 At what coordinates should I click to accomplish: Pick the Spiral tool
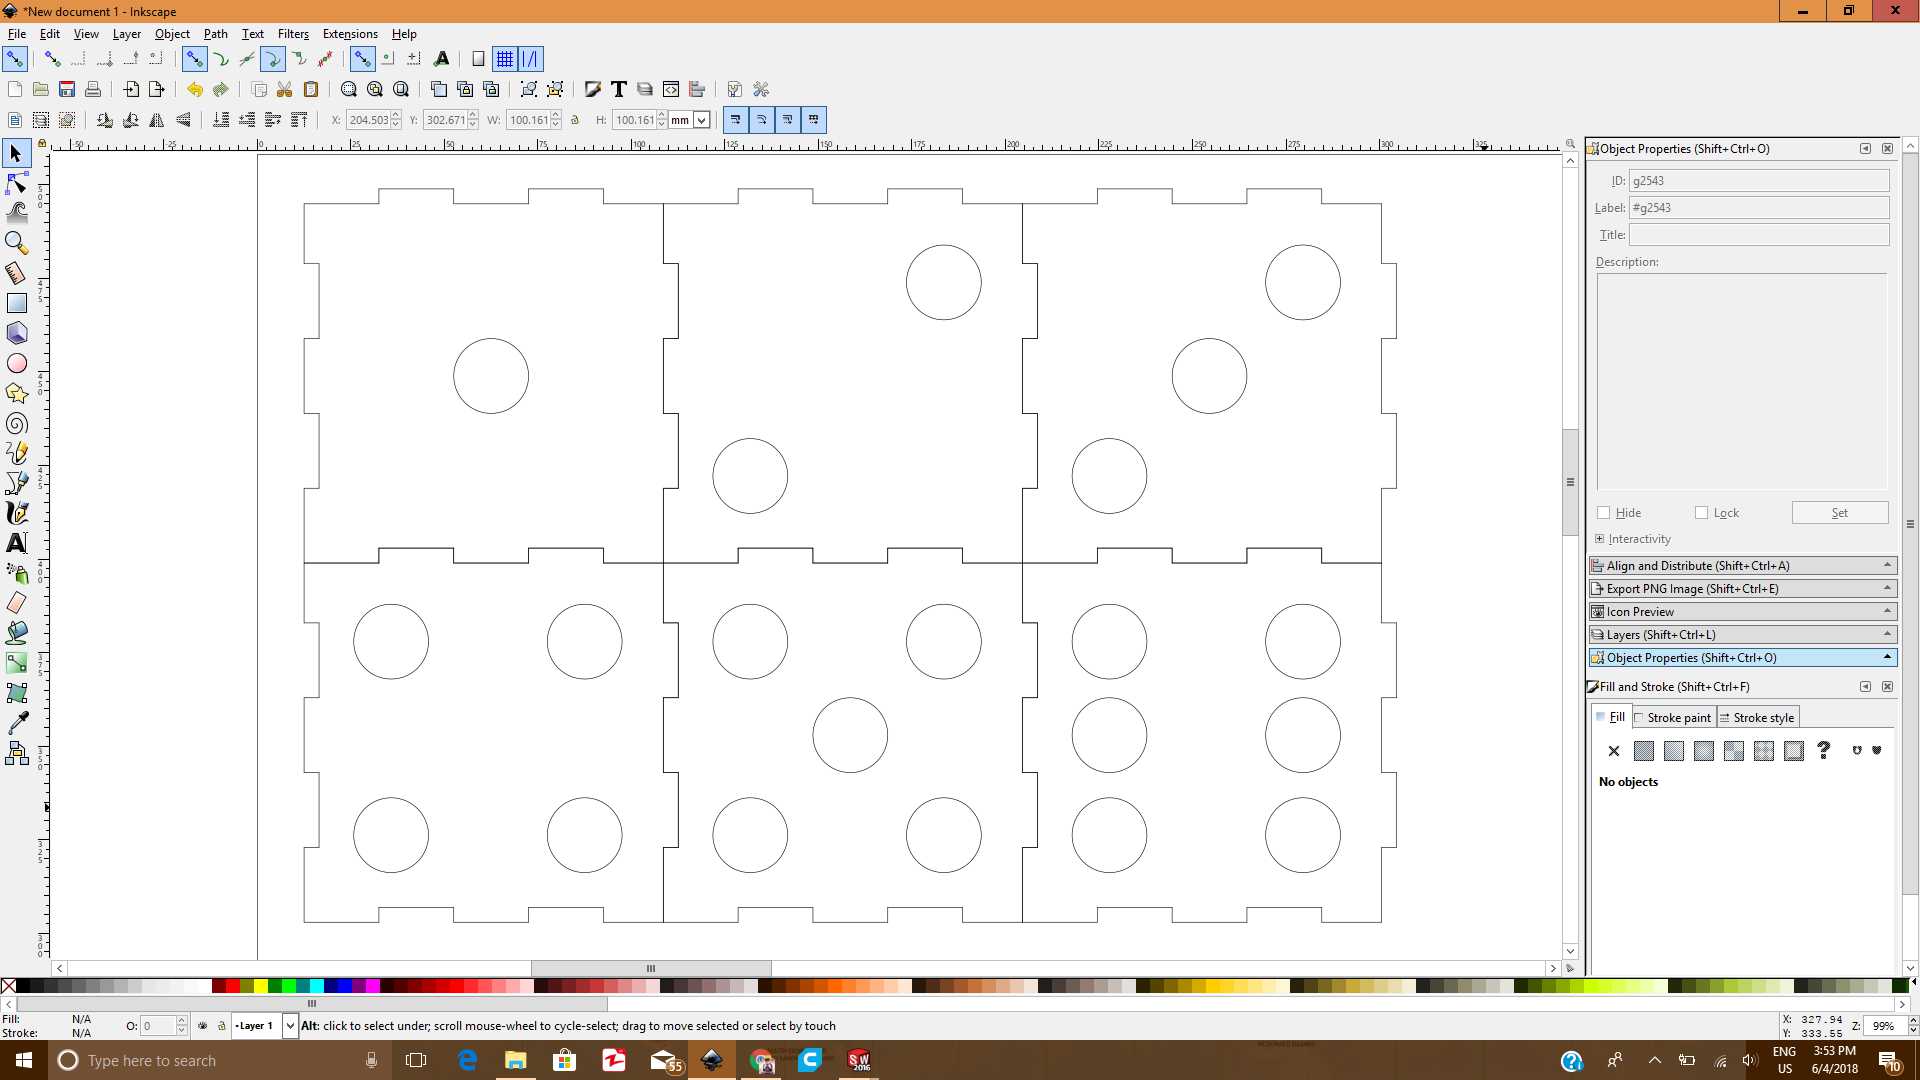17,423
